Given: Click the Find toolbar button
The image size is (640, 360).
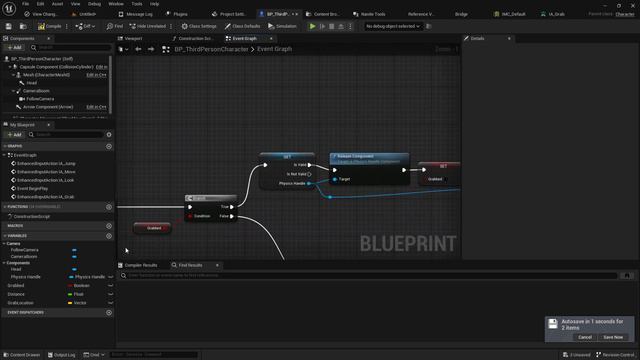Looking at the screenshot, I should click(115, 26).
